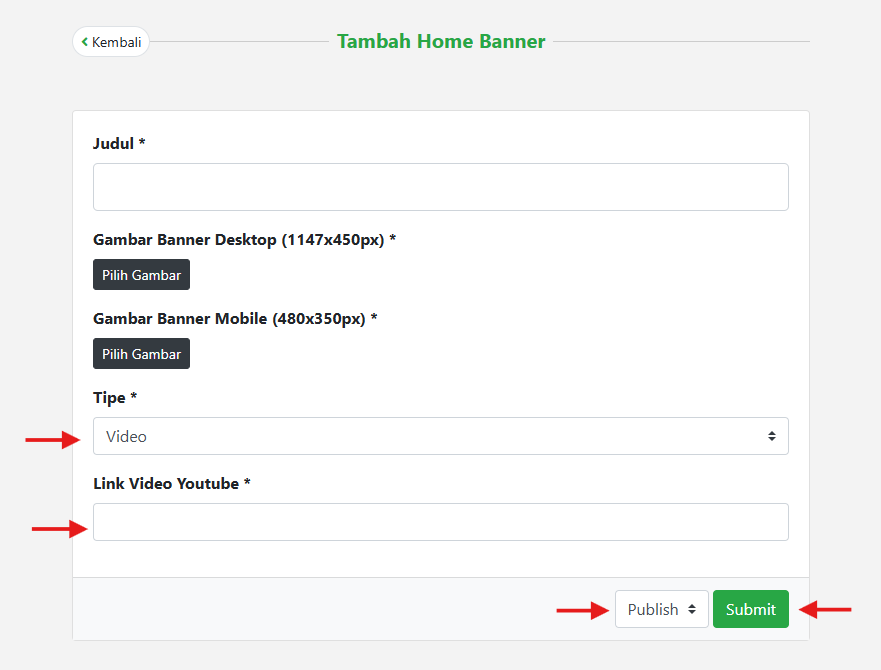Viewport: 881px width, 670px height.
Task: Open the Tipe dropdown showing Video
Action: click(x=440, y=436)
